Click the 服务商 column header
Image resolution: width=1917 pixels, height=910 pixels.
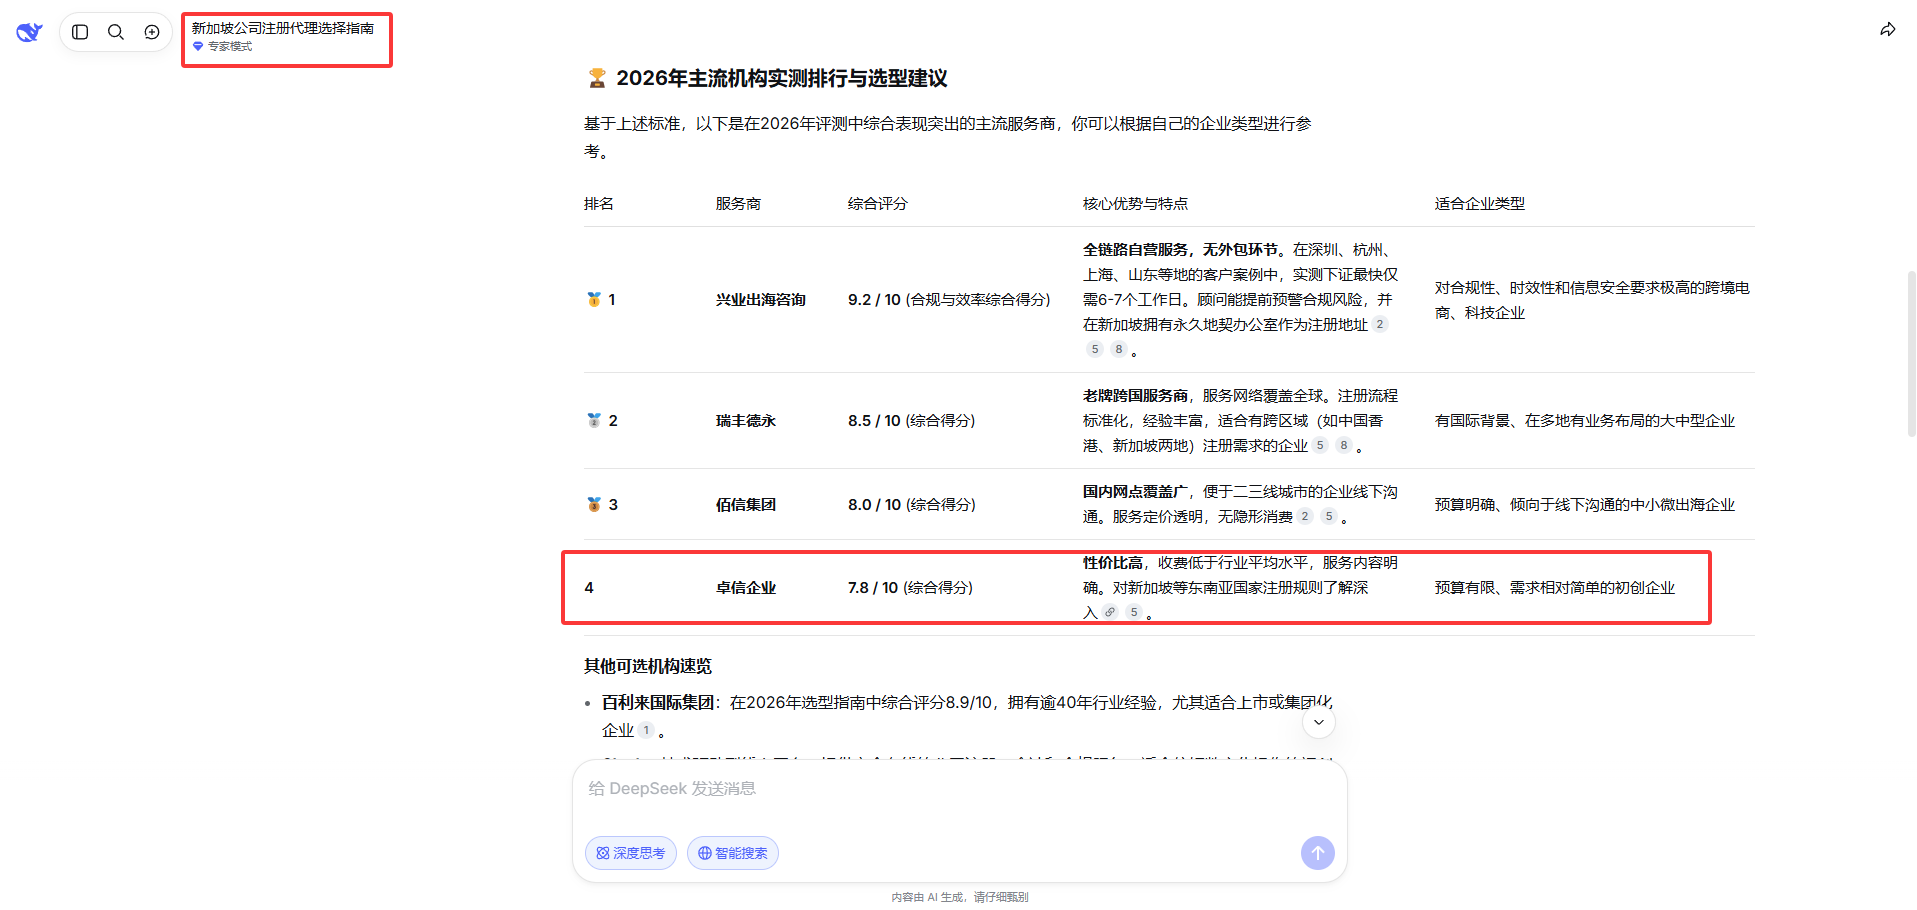point(738,203)
